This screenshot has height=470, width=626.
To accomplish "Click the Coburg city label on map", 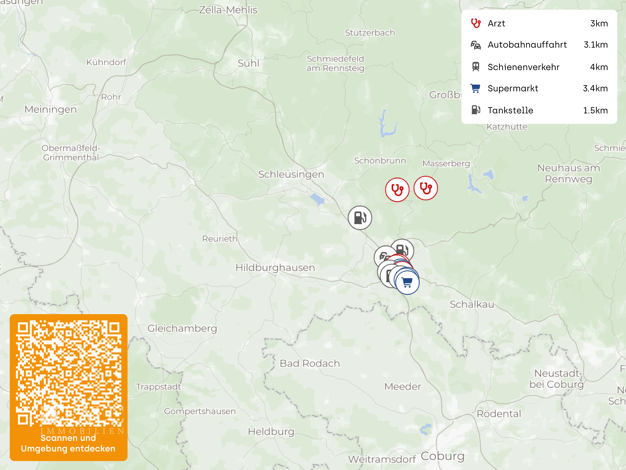I will [443, 456].
